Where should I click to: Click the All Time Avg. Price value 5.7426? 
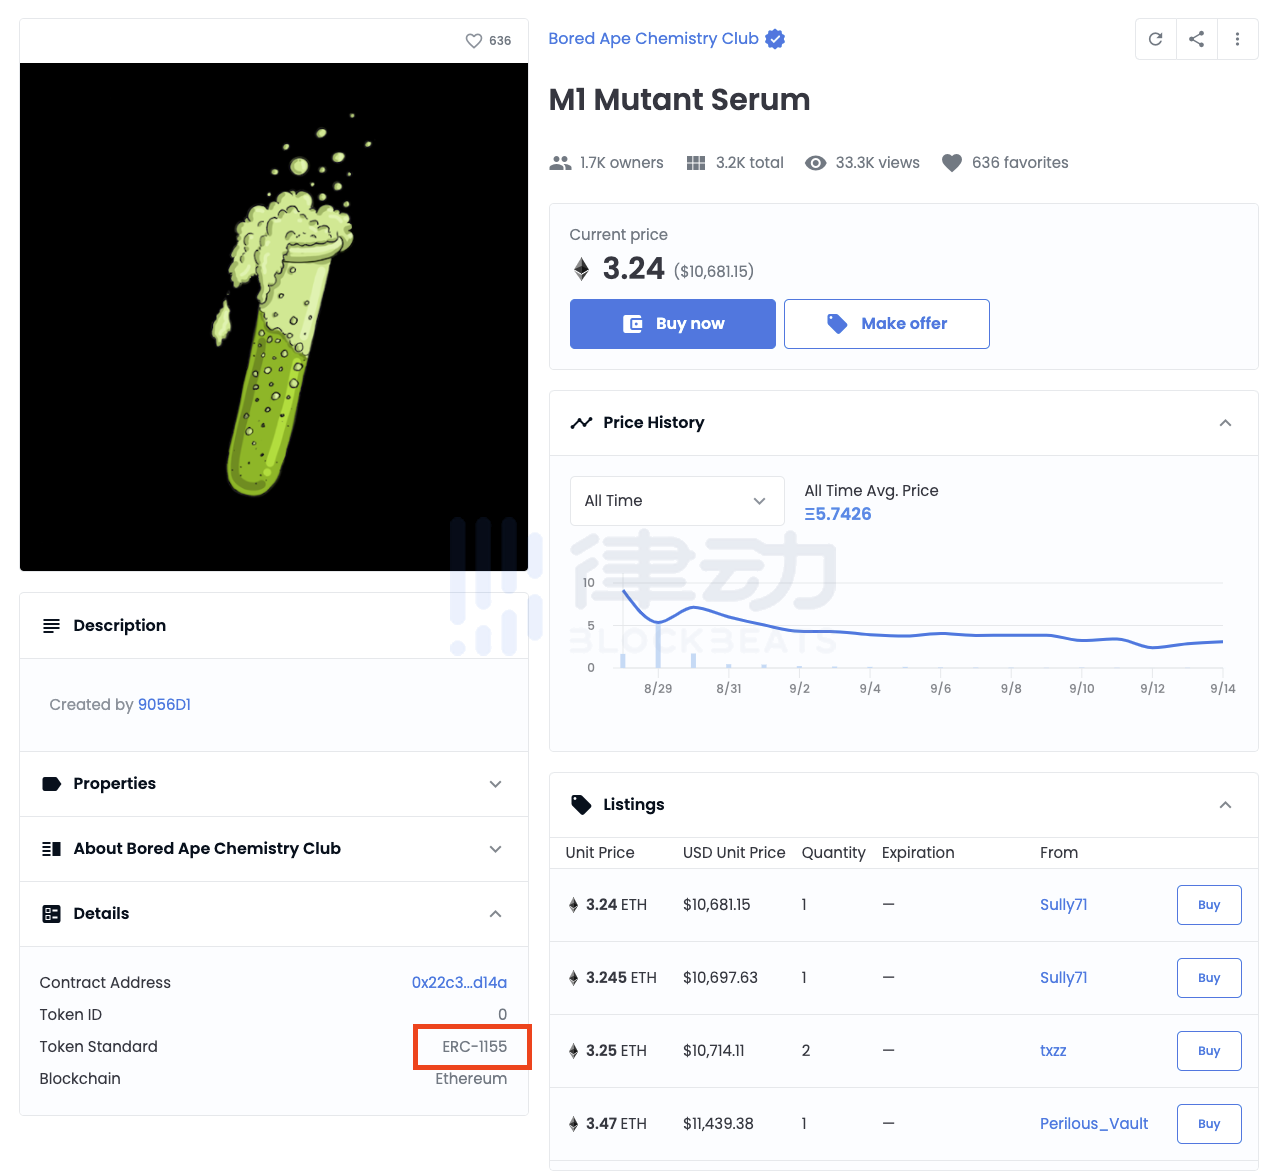(x=838, y=514)
